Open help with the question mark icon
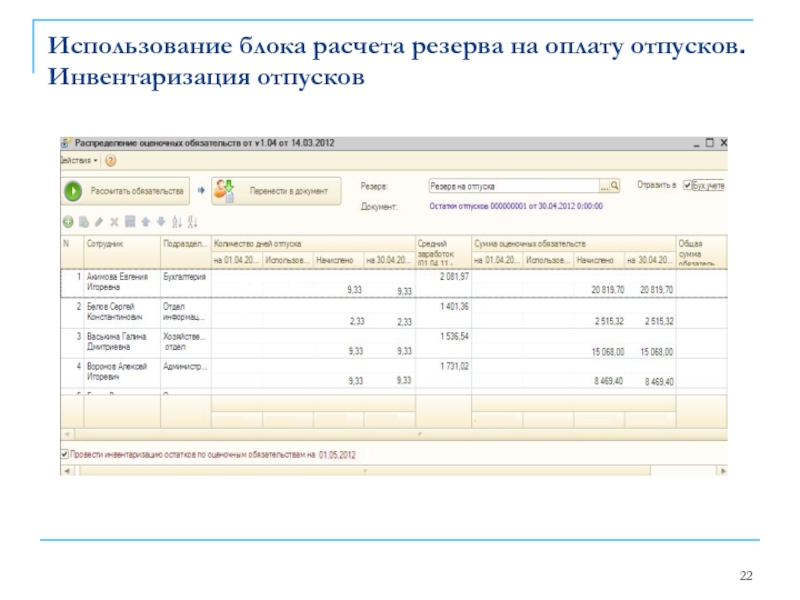This screenshot has width=800, height=600. pyautogui.click(x=108, y=160)
